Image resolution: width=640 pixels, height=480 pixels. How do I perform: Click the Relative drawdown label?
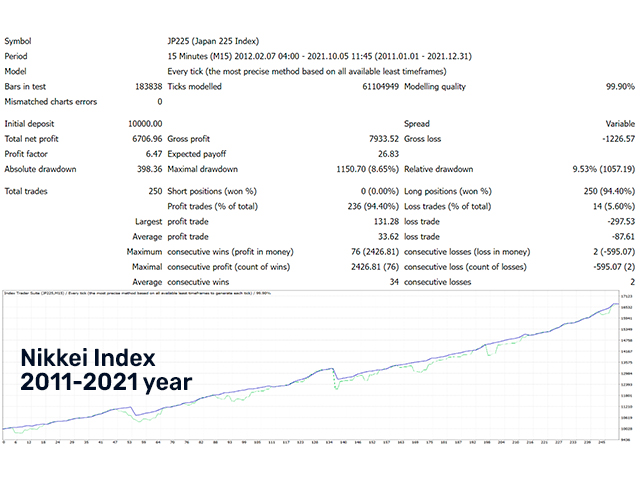coord(438,169)
